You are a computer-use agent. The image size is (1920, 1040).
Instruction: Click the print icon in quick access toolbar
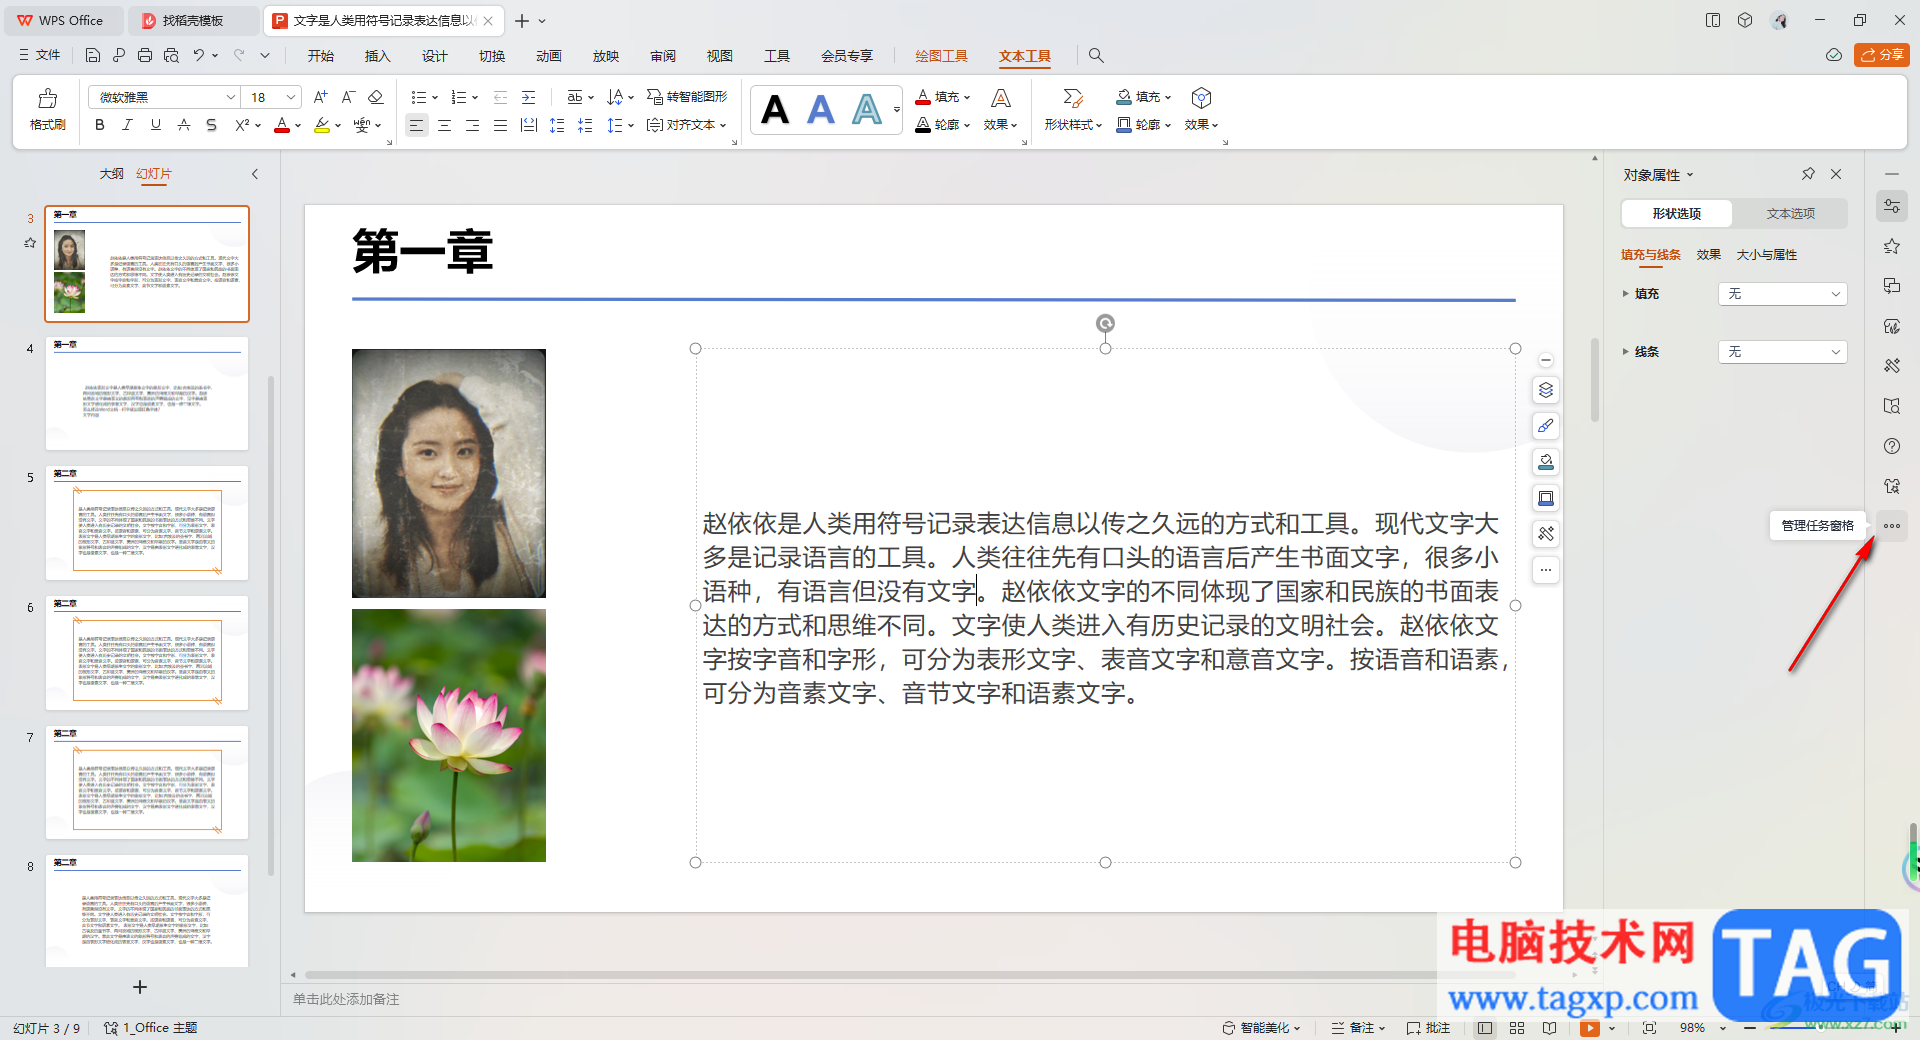(x=145, y=55)
